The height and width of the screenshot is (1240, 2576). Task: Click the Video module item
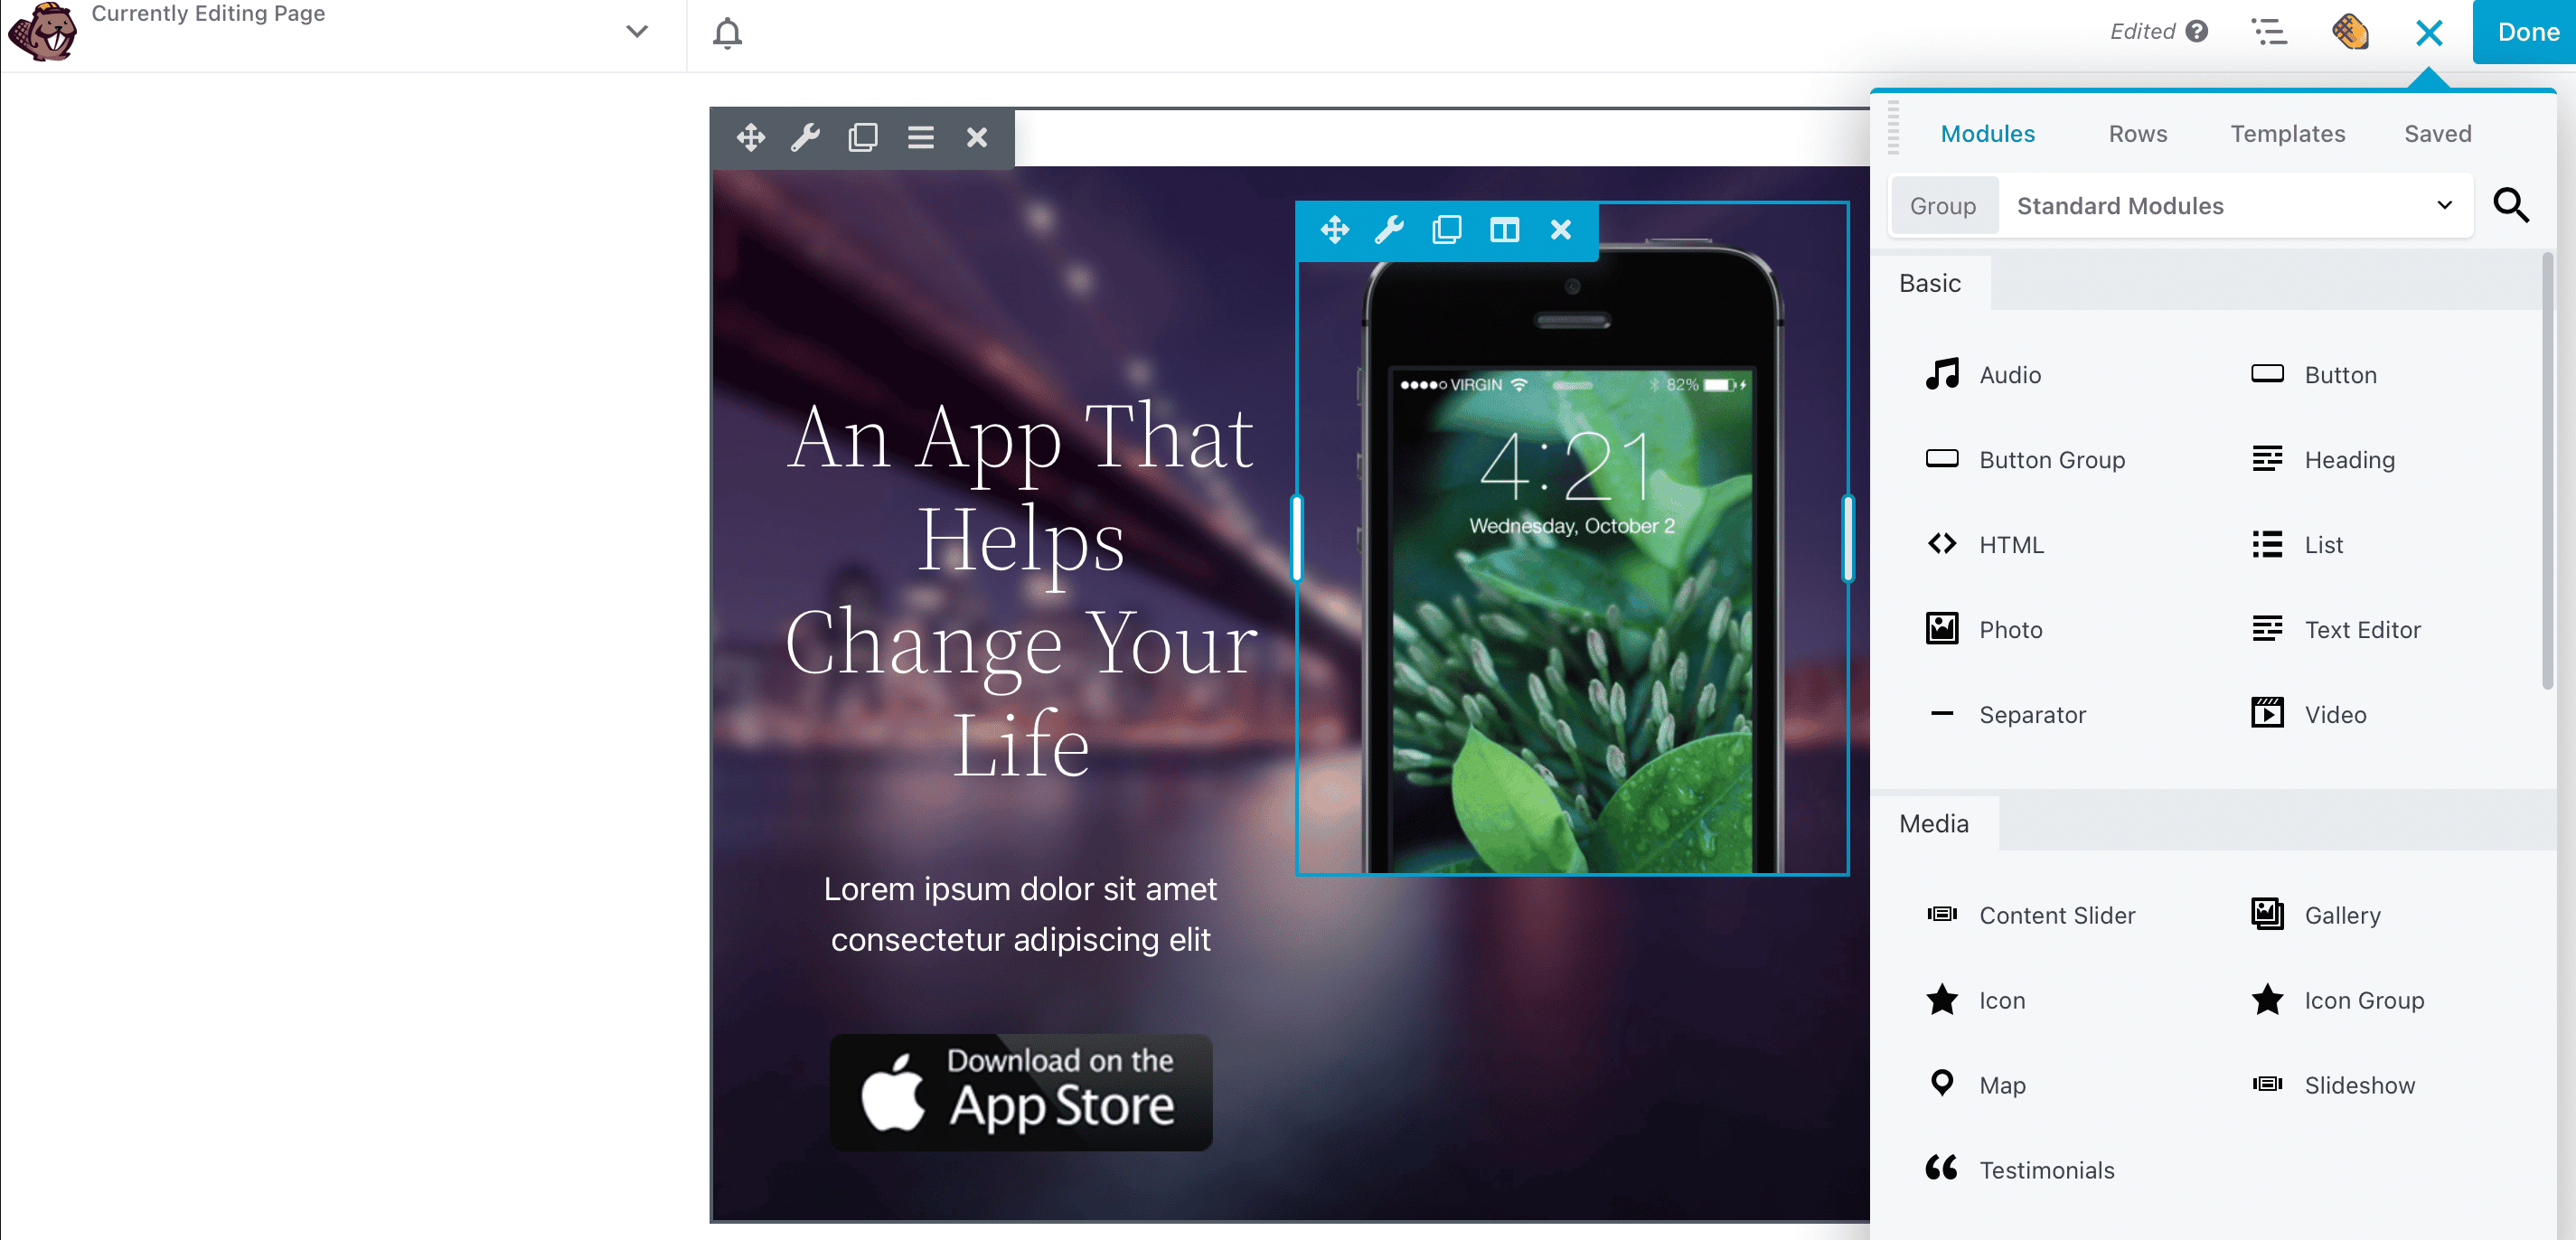coord(2335,714)
